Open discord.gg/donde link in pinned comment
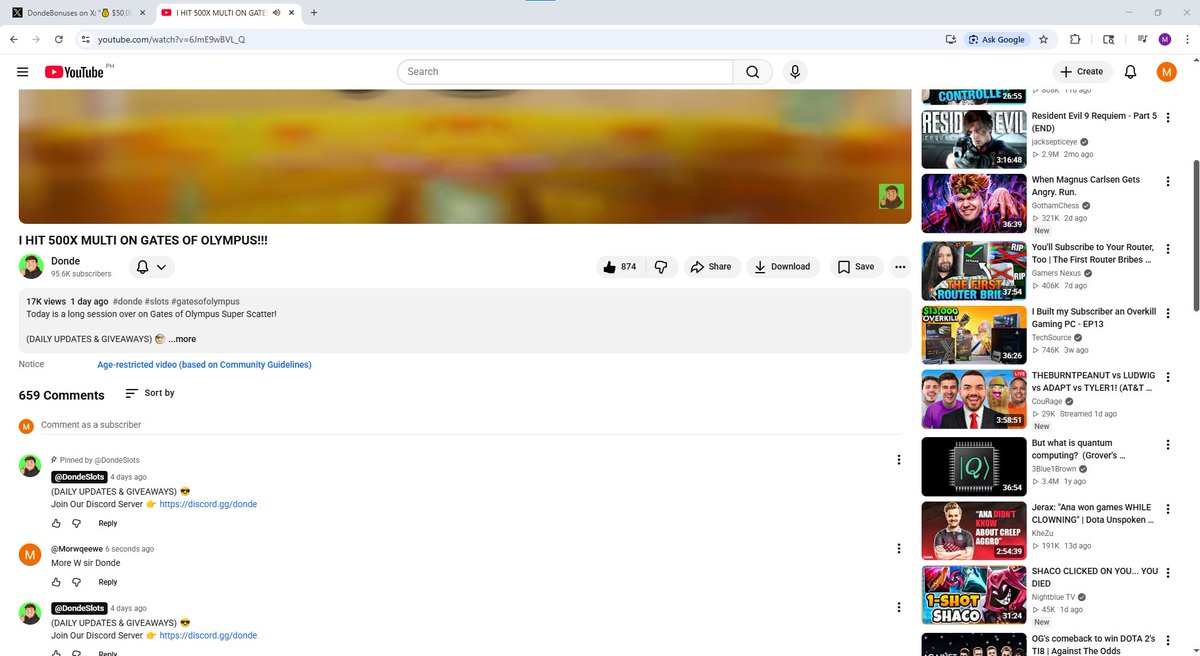 [208, 504]
